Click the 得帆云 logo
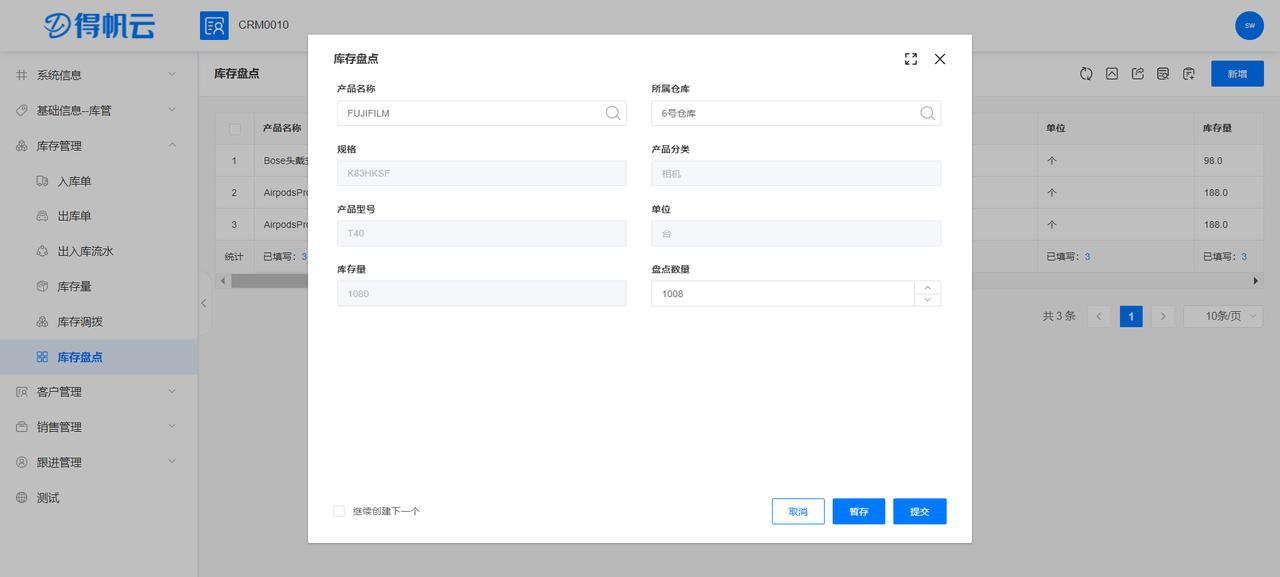This screenshot has height=577, width=1280. coord(97,25)
